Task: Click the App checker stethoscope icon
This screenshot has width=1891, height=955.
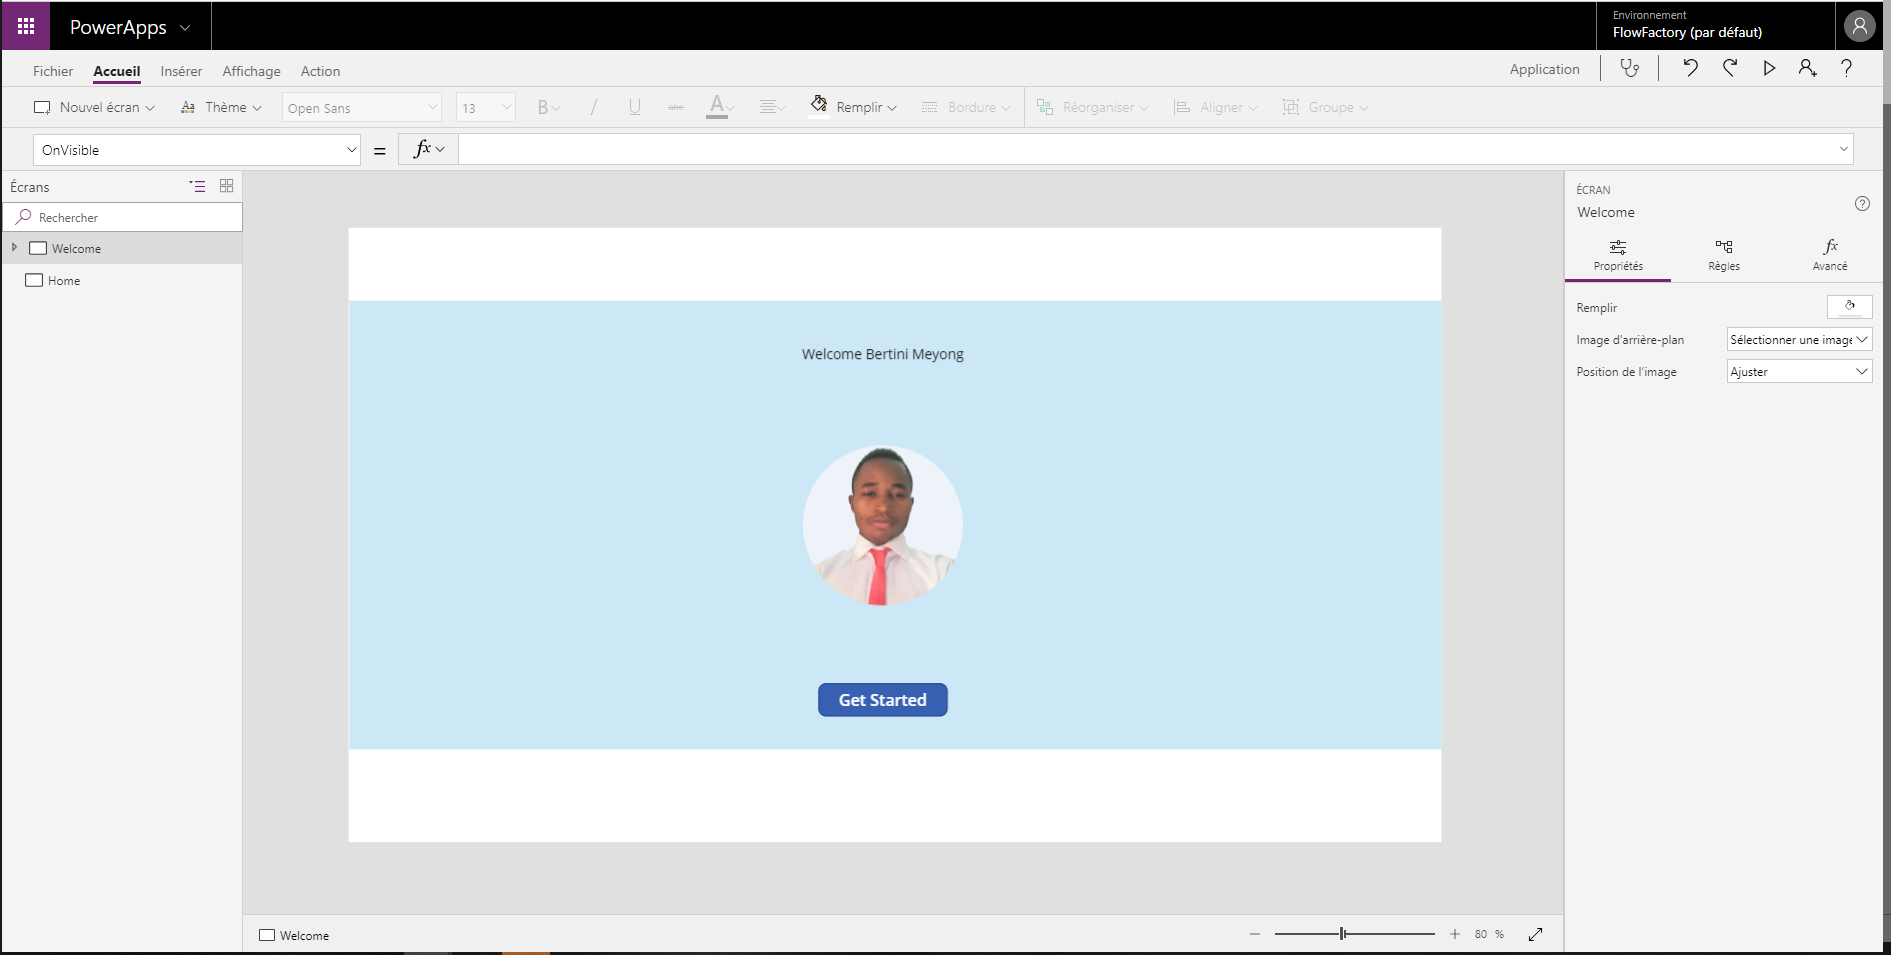Action: click(1630, 68)
